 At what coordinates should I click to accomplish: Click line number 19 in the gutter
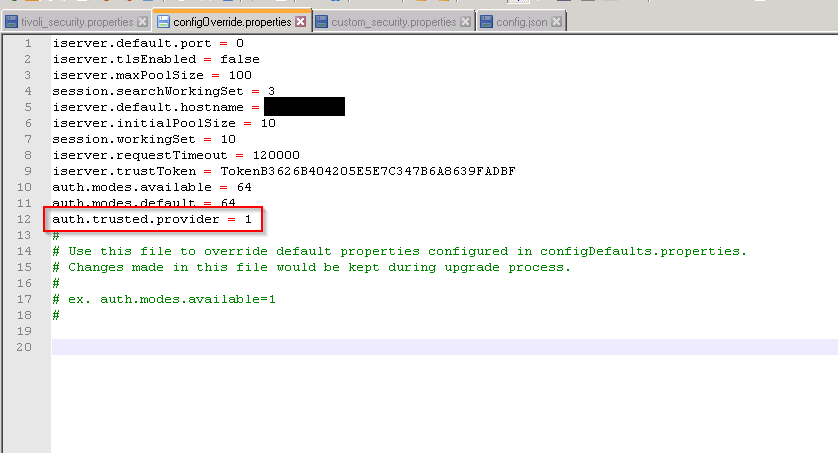[24, 332]
